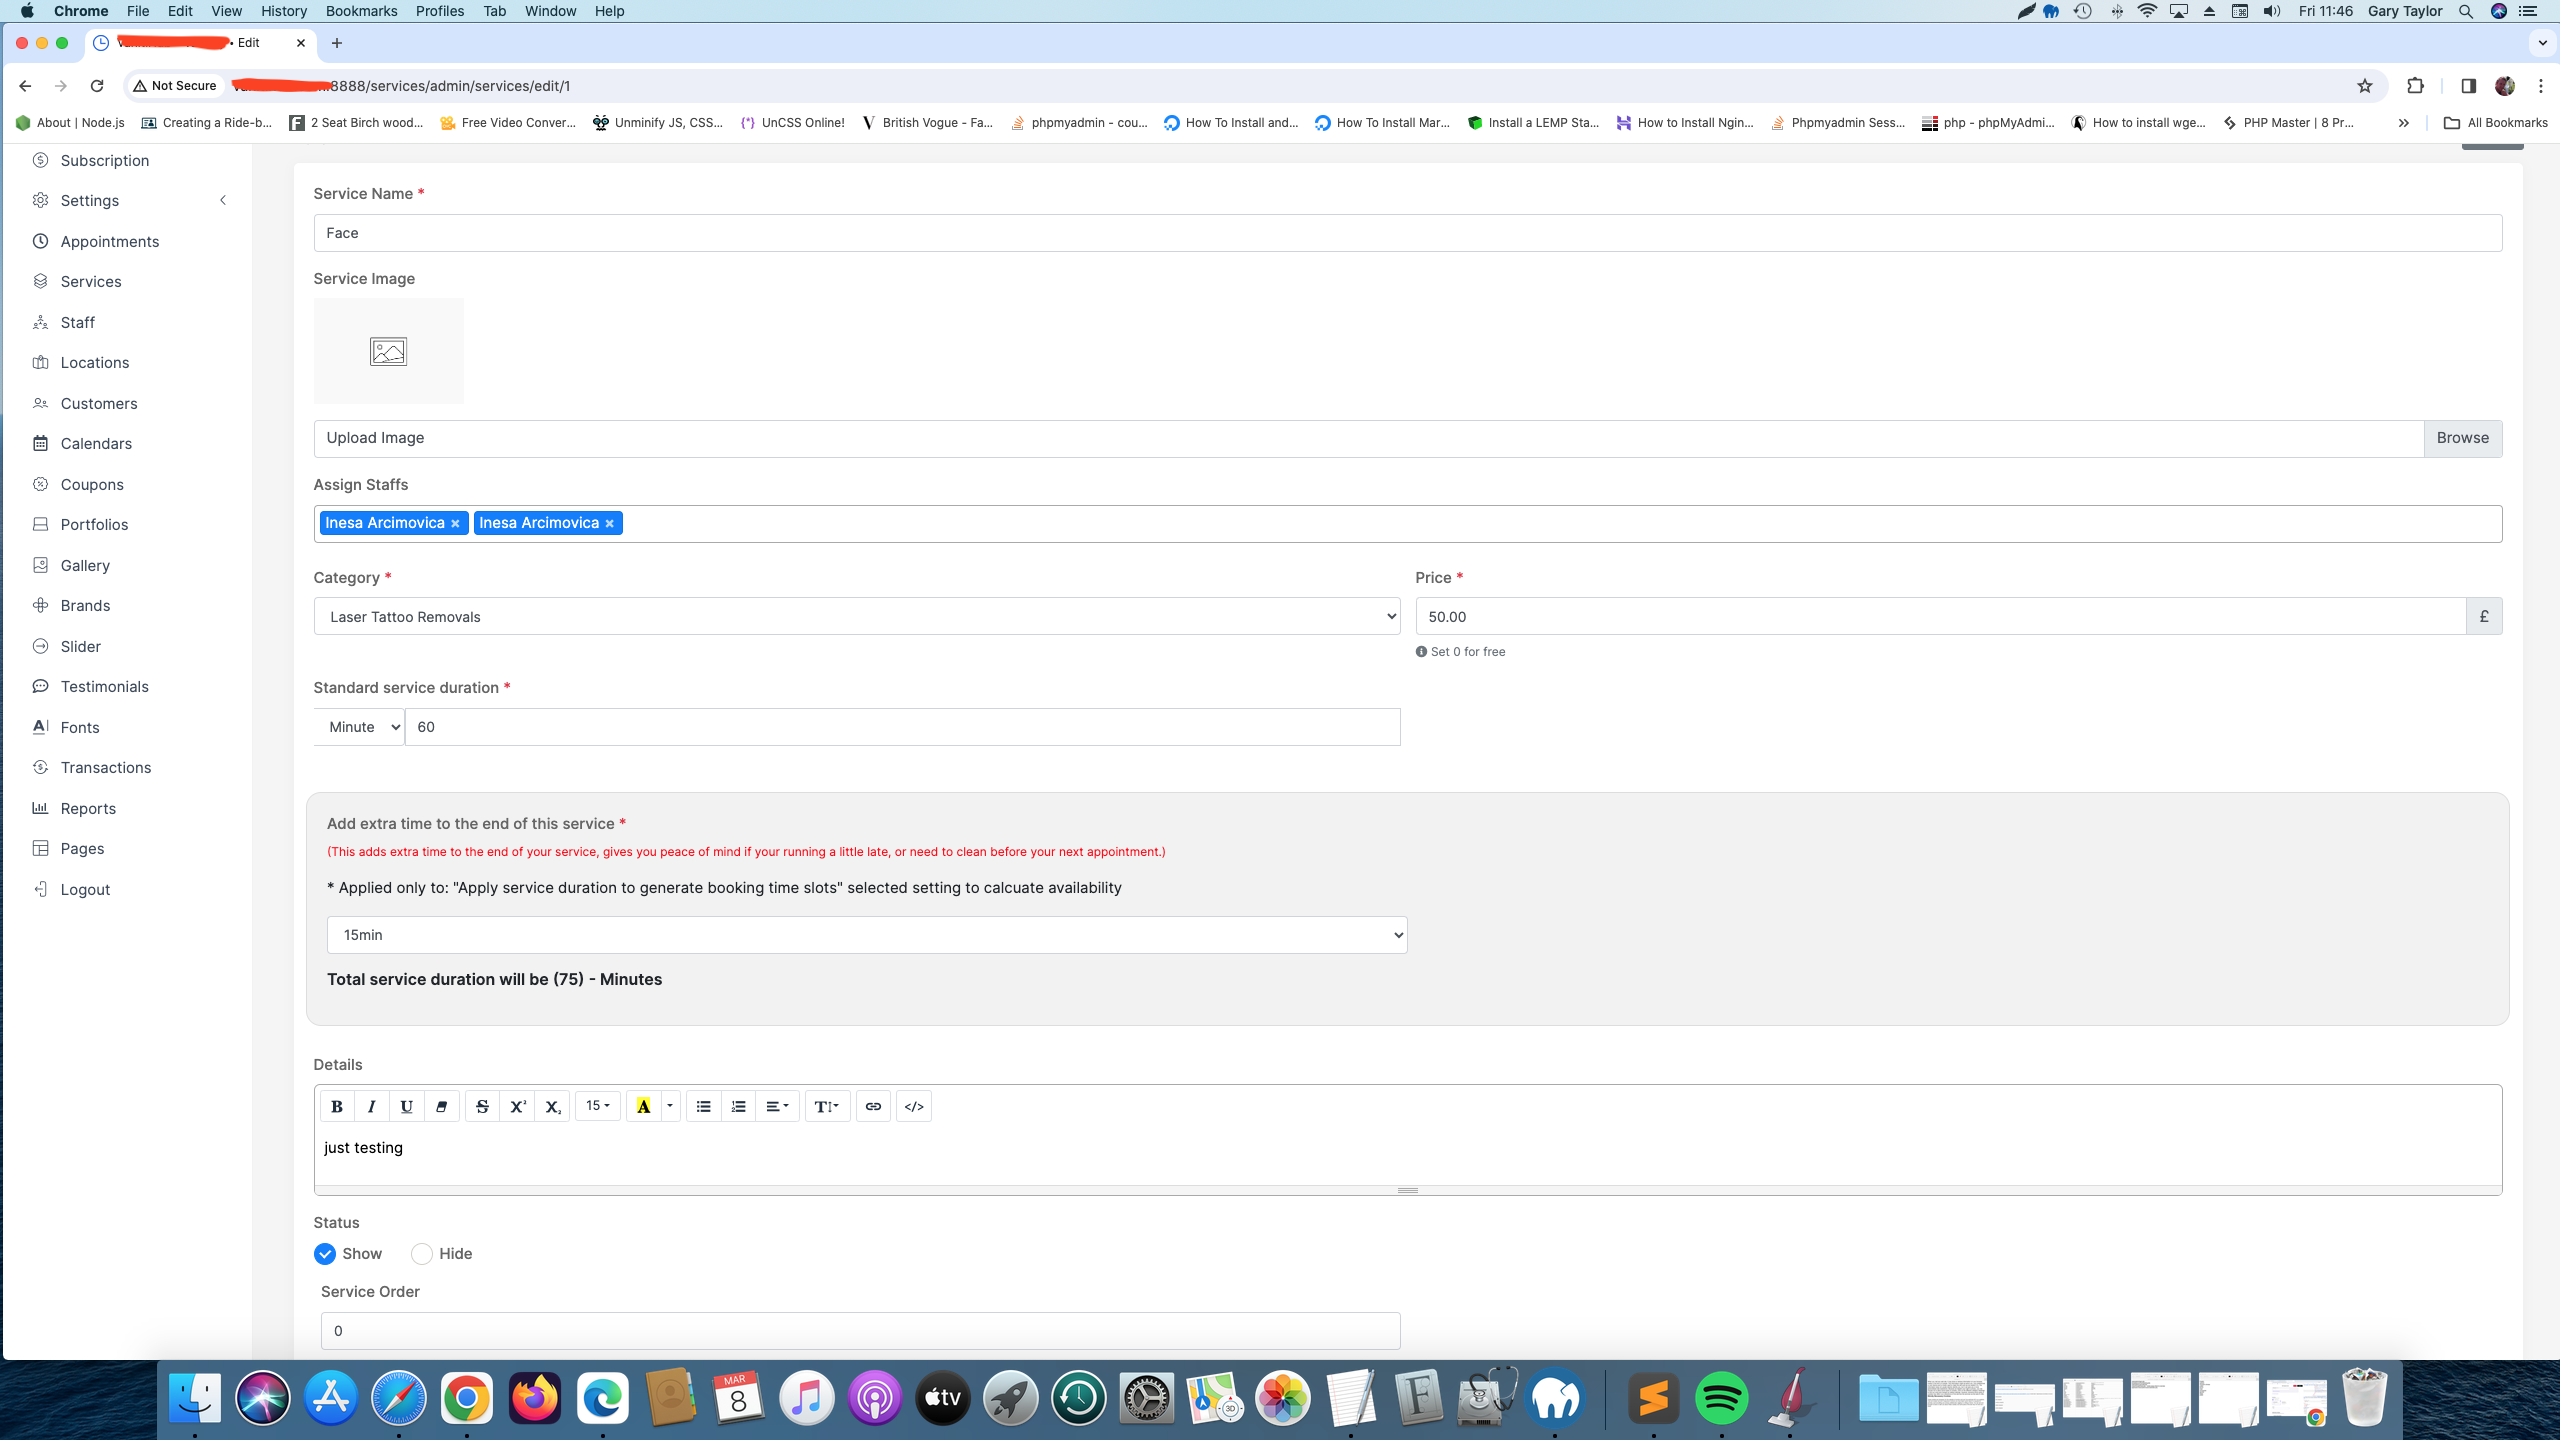Open Services sidebar item
Image resolution: width=2560 pixels, height=1440 pixels.
(x=90, y=281)
